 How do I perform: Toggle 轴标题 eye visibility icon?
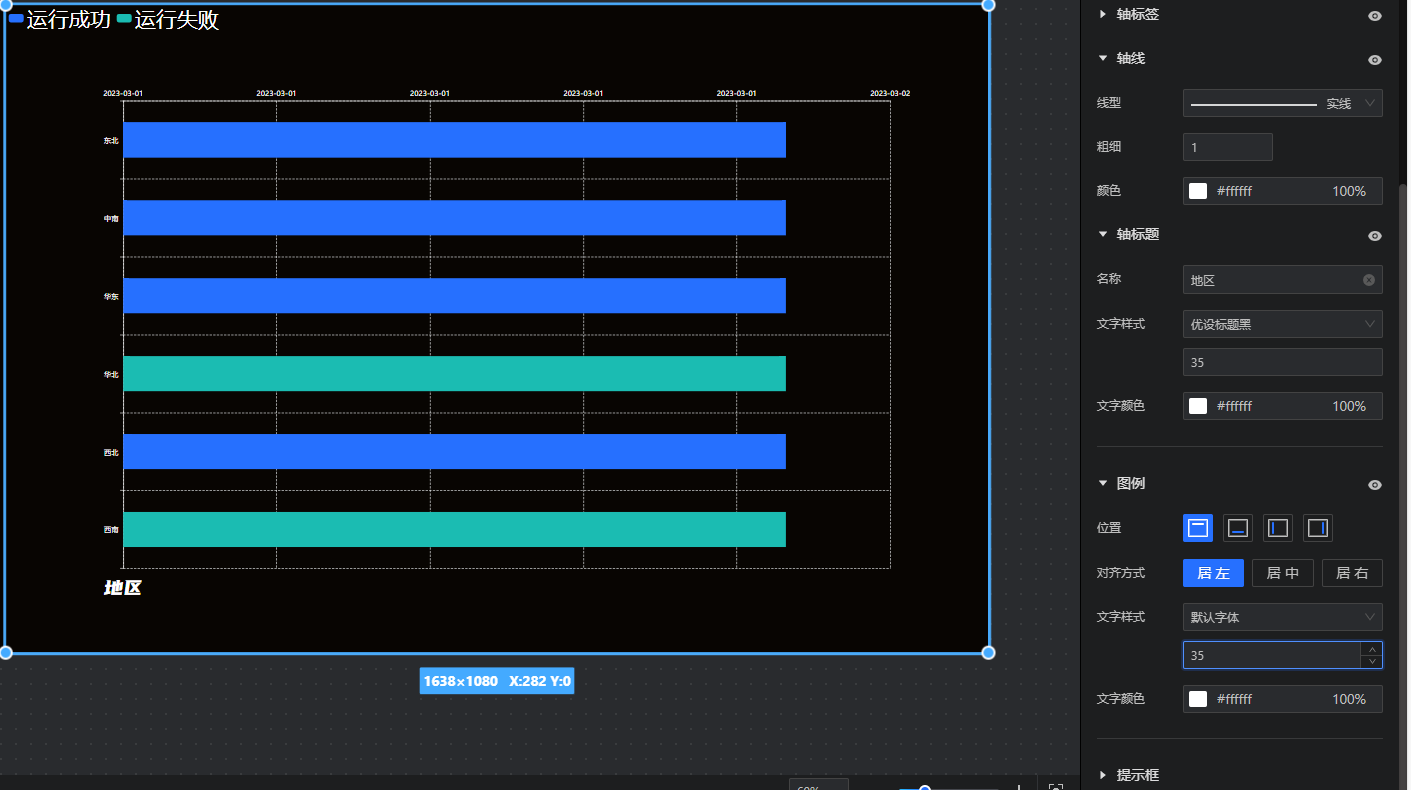click(1374, 236)
